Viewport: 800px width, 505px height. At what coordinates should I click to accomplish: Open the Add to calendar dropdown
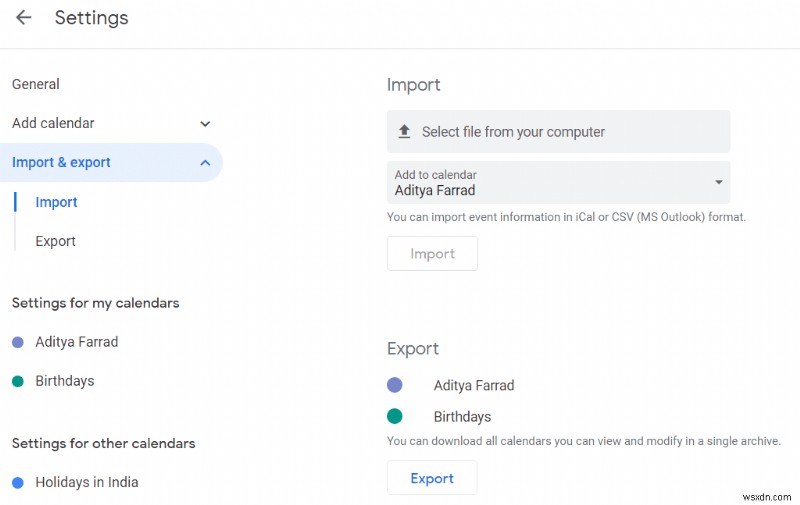coord(558,183)
